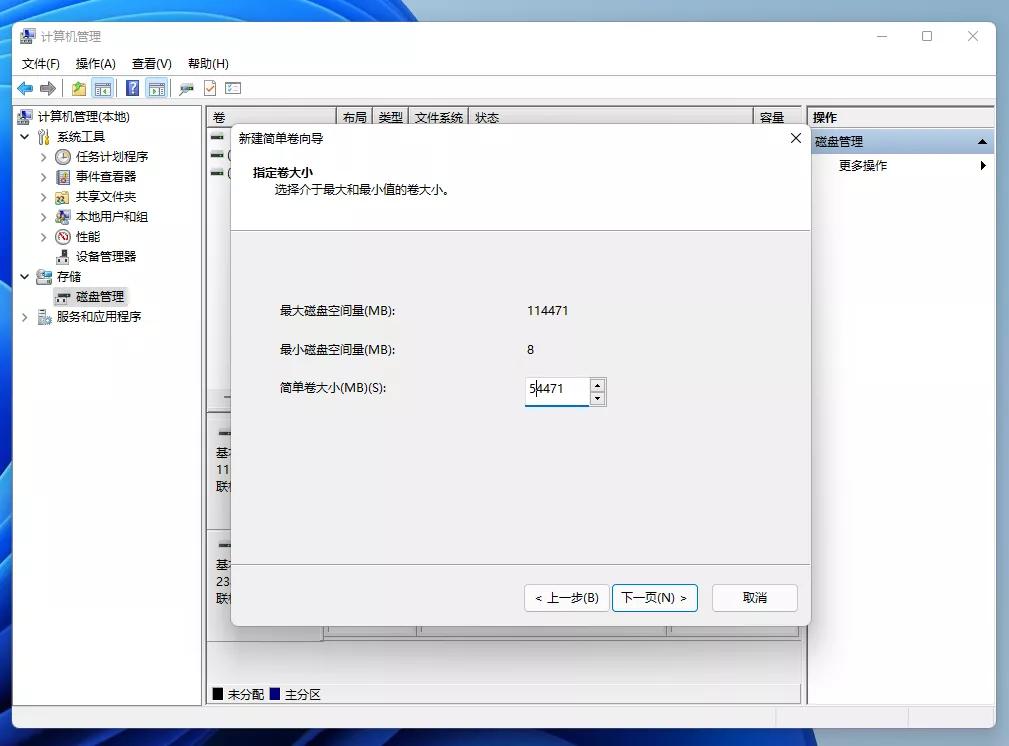The image size is (1009, 746).
Task: Click the disk properties toolbar icon
Action: coord(185,88)
